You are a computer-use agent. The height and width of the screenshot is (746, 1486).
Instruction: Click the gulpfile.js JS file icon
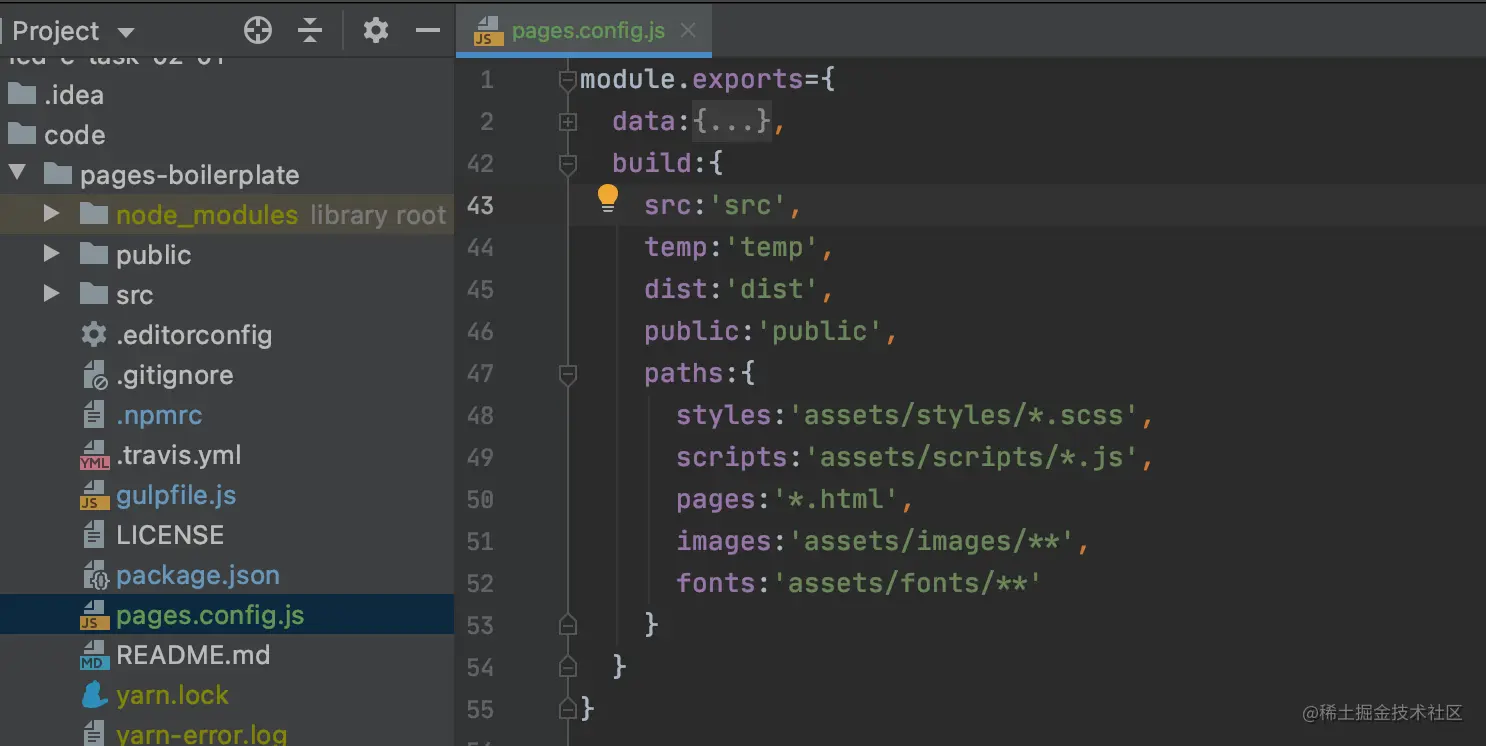click(x=94, y=496)
